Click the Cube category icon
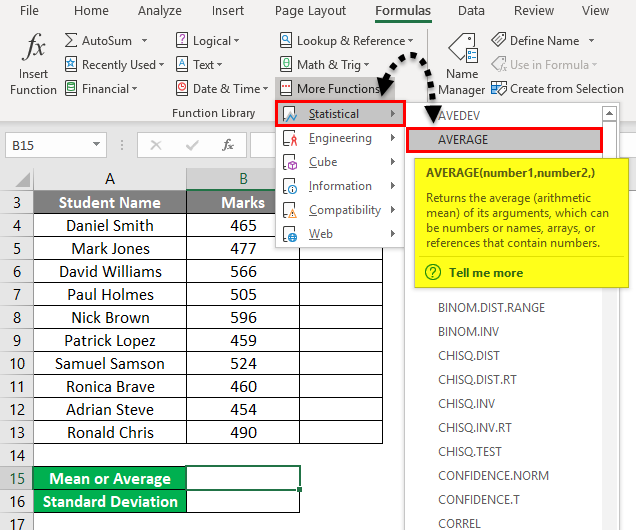 290,162
